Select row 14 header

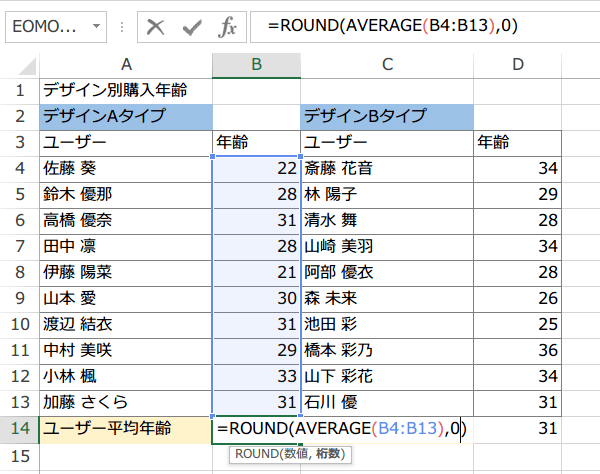(x=20, y=428)
